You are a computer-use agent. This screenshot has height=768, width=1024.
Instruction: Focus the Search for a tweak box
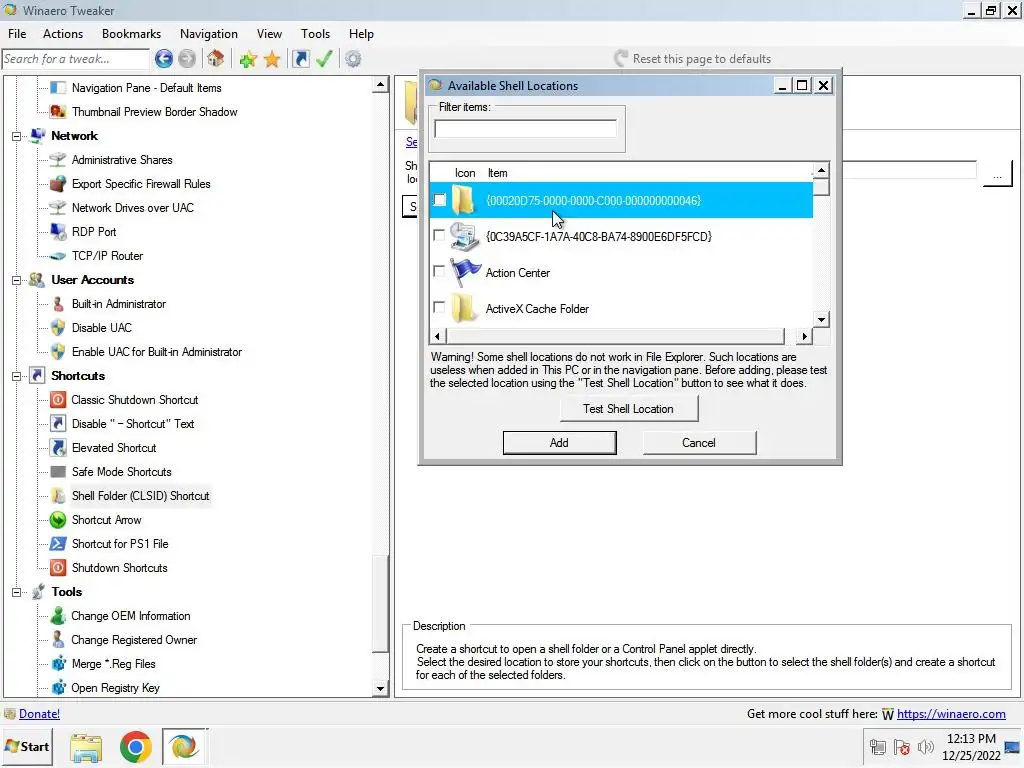click(x=75, y=59)
